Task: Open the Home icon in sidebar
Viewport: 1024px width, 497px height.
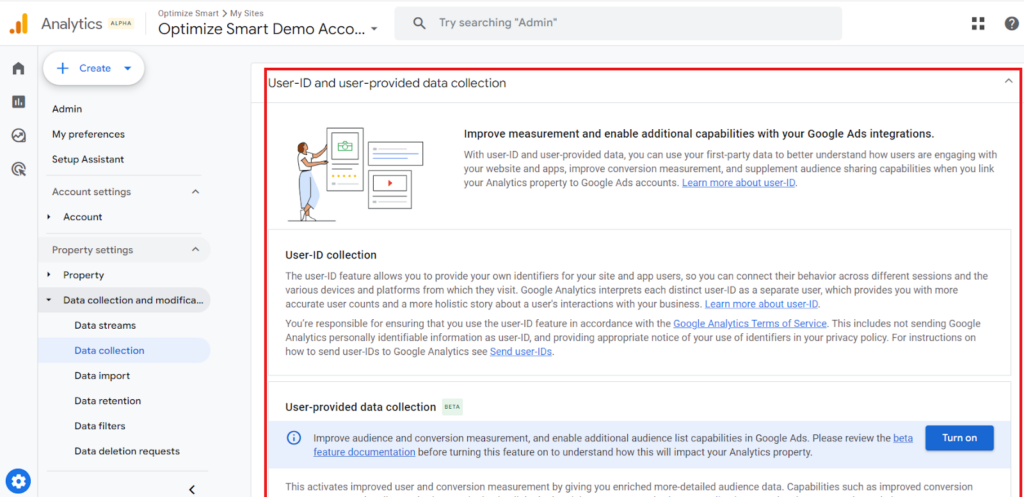Action: click(18, 69)
